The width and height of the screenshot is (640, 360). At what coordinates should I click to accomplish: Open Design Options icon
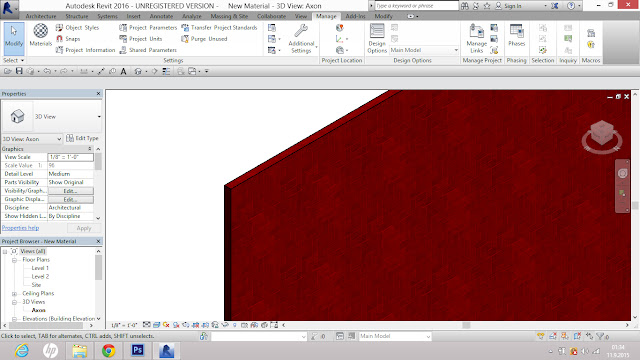[377, 38]
